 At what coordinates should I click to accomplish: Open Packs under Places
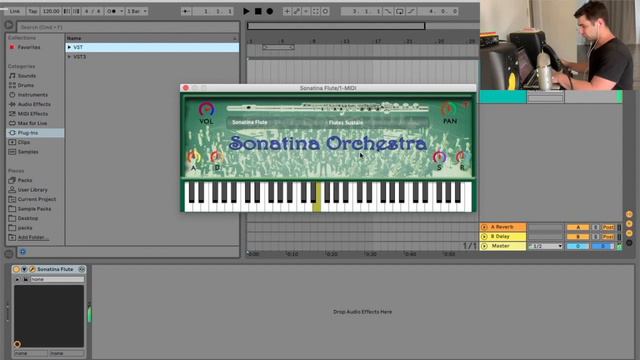24,180
